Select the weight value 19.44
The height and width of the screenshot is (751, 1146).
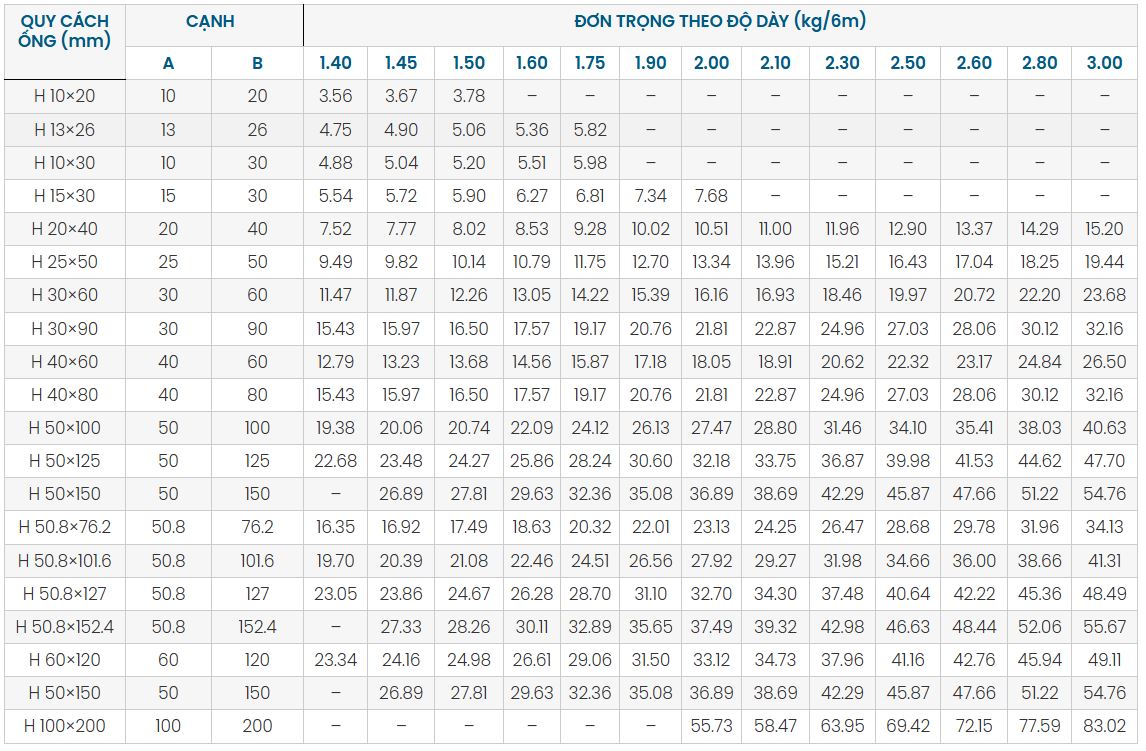click(x=1104, y=262)
